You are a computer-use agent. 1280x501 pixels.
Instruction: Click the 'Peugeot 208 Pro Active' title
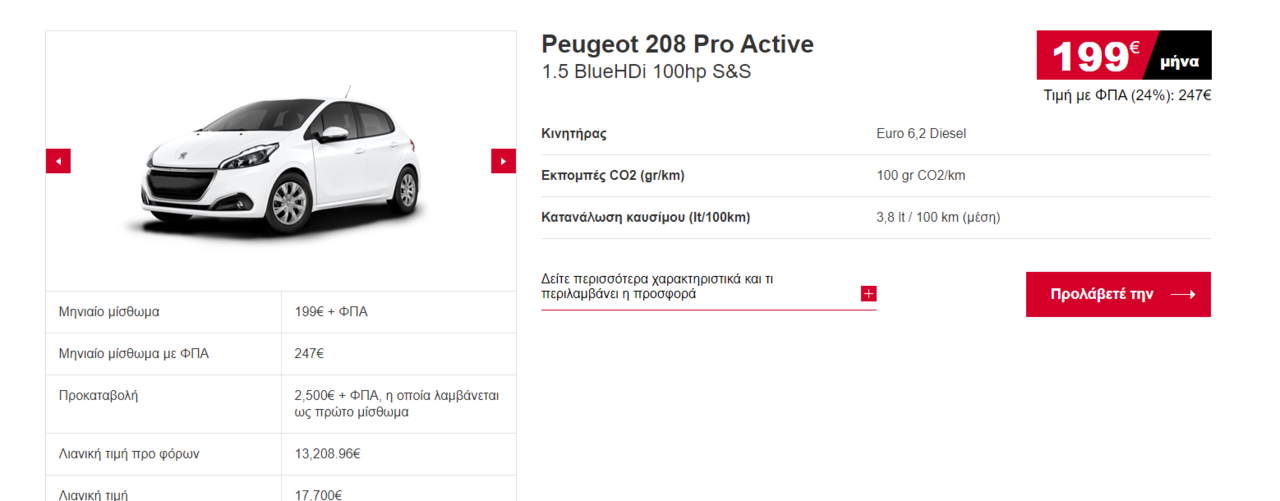pos(677,44)
